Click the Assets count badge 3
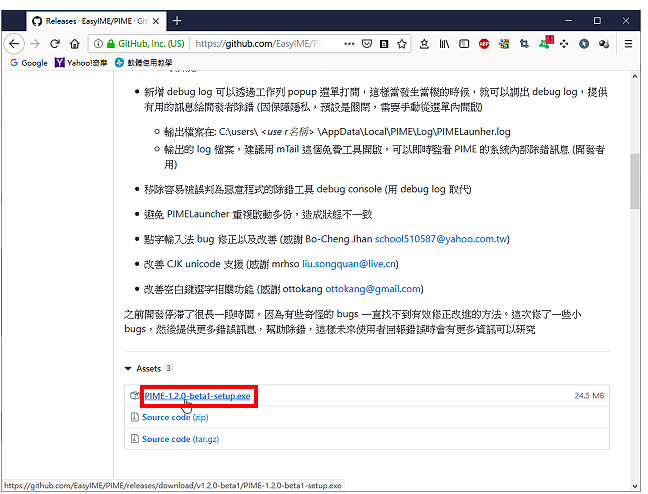 pyautogui.click(x=168, y=368)
